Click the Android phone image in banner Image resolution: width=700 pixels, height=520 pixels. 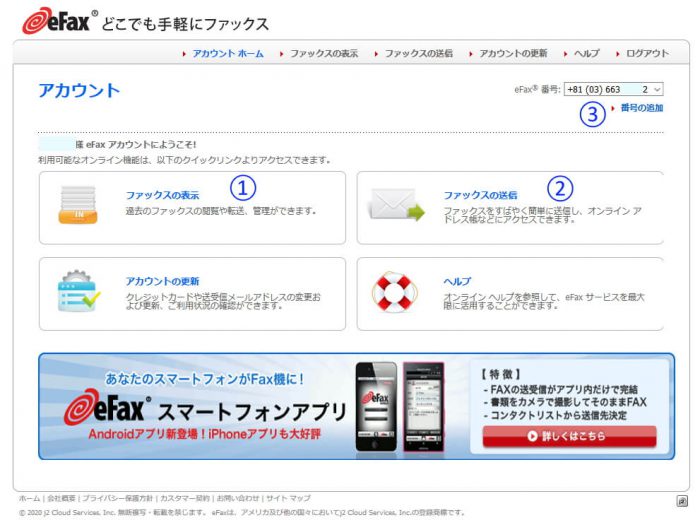423,407
